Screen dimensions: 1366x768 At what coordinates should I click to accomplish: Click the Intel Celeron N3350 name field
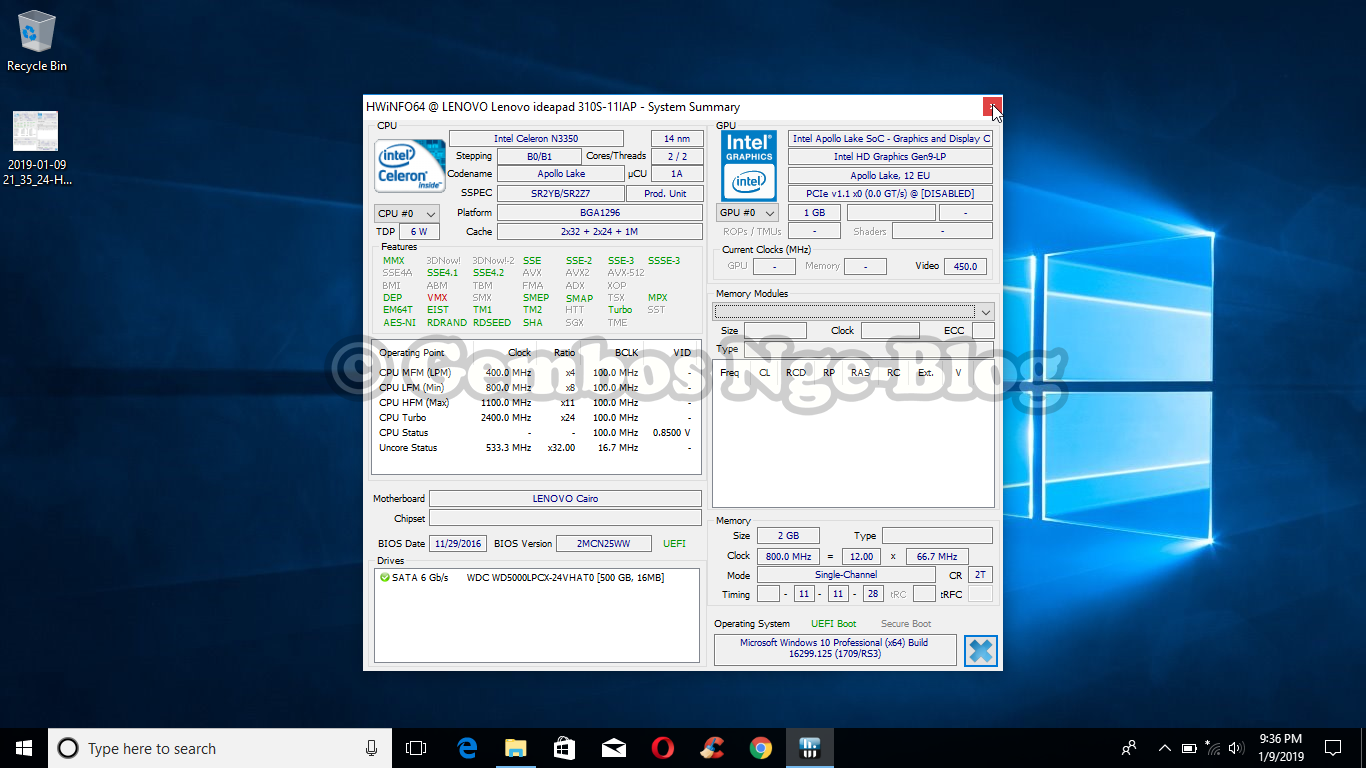point(536,139)
